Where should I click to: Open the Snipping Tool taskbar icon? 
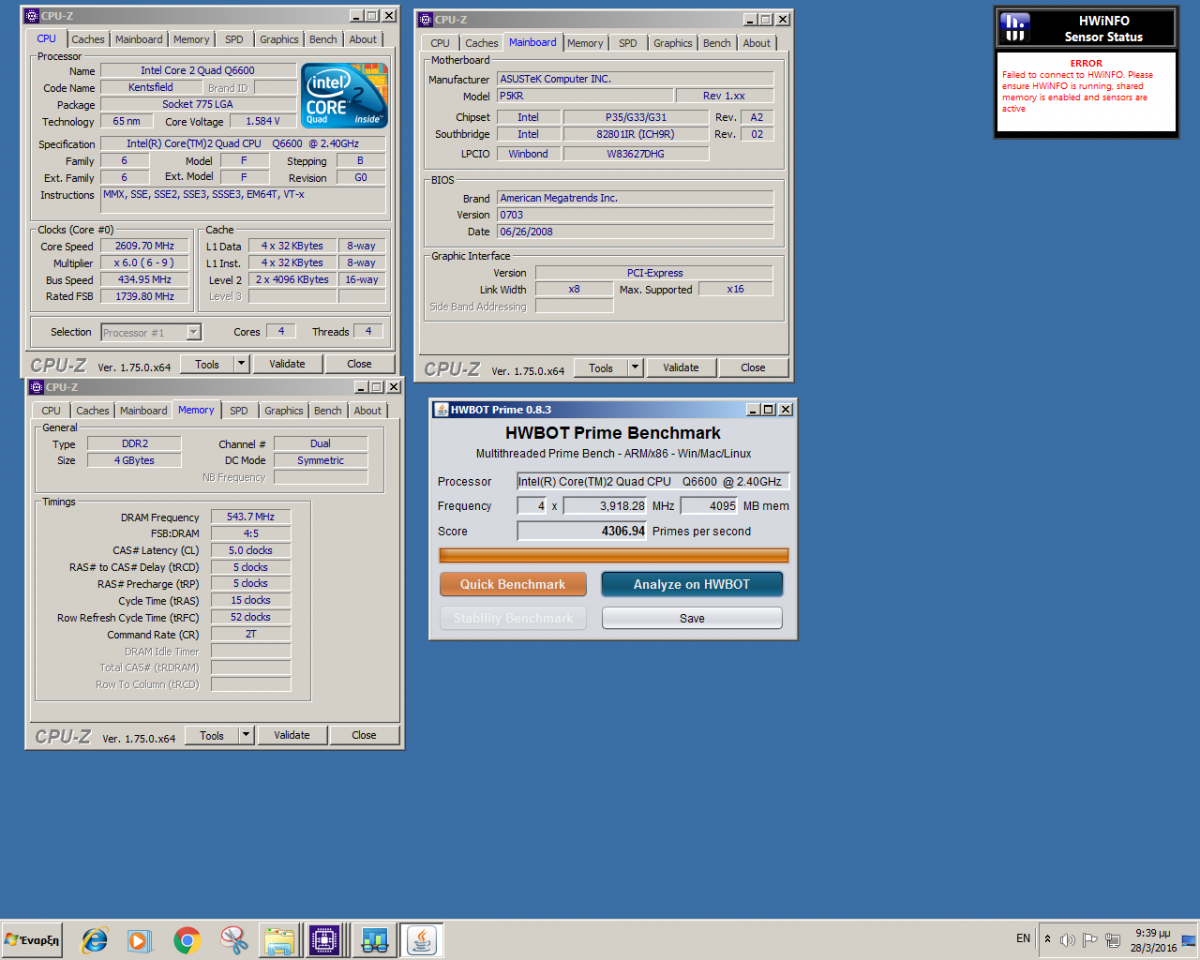click(x=234, y=940)
